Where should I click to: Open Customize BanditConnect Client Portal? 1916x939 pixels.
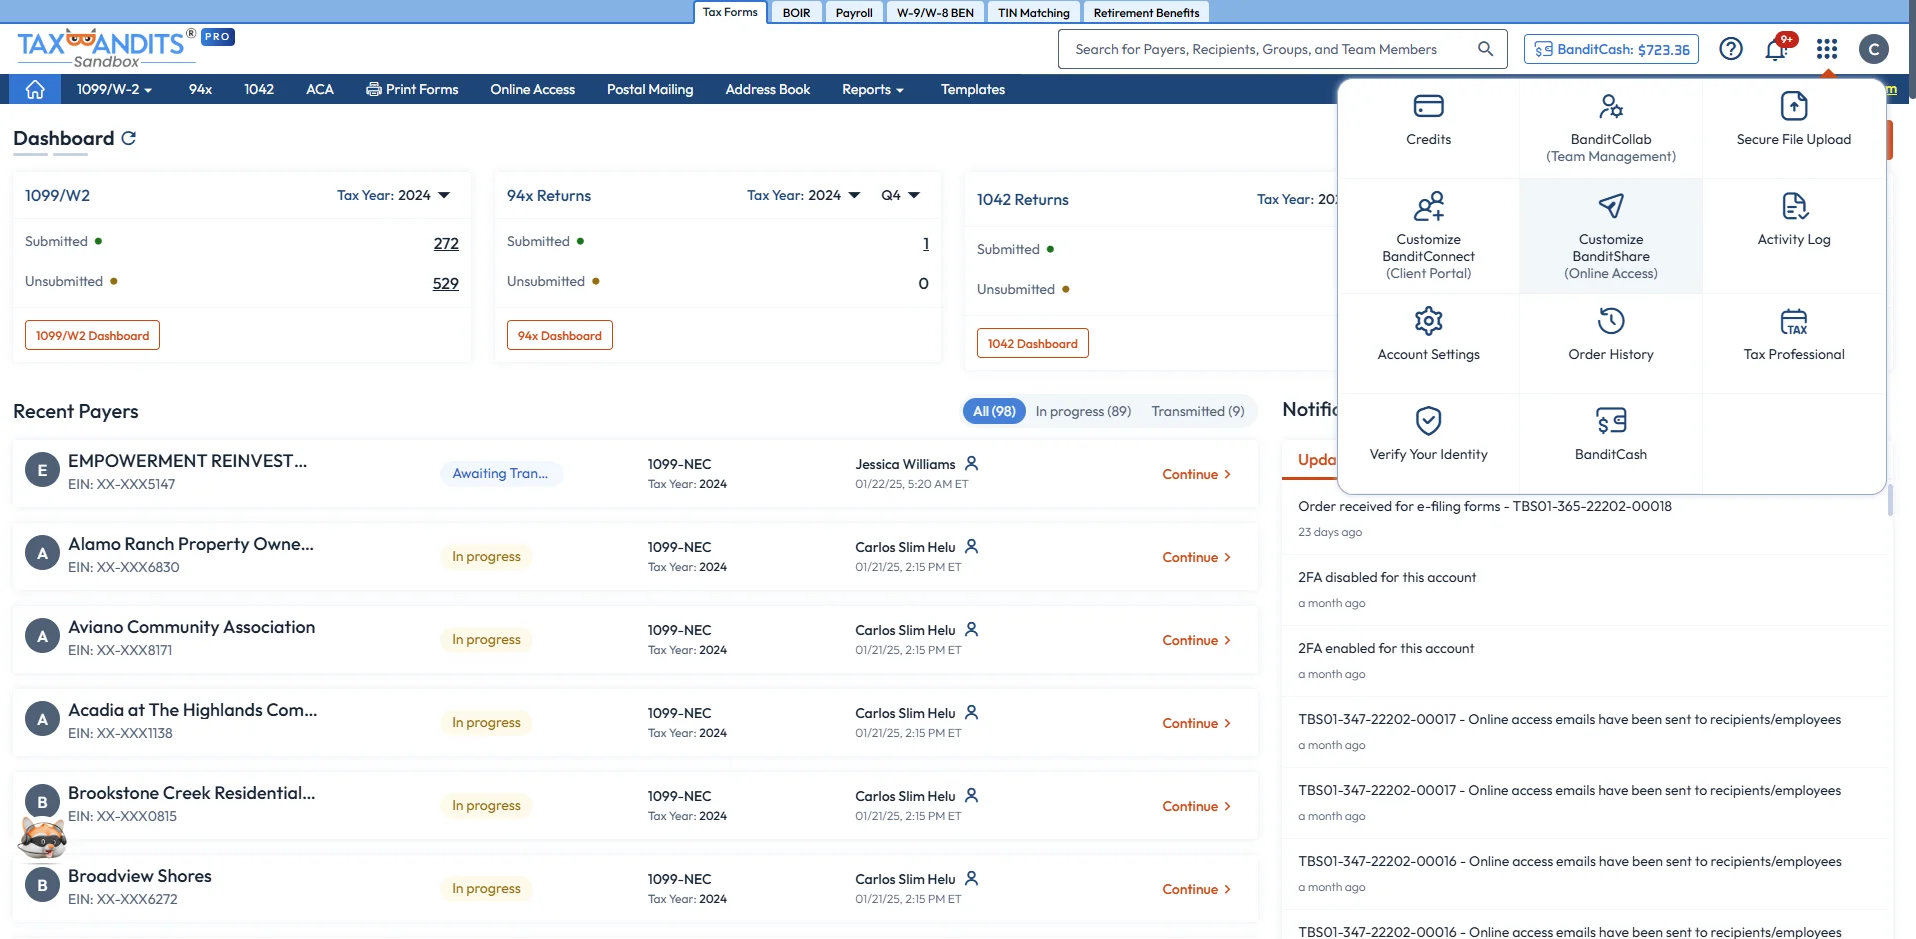[1428, 236]
